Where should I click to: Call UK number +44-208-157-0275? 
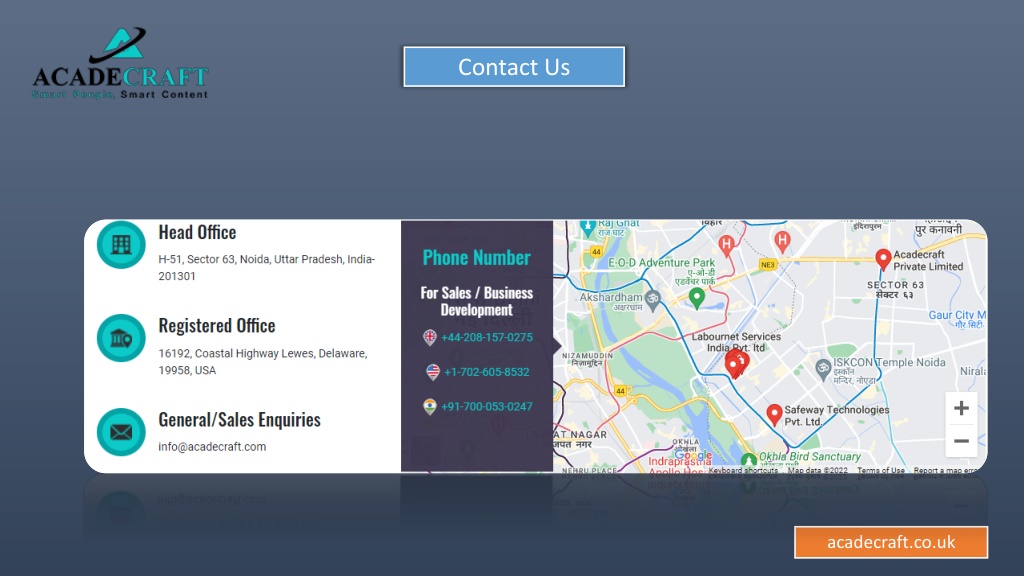pos(487,337)
